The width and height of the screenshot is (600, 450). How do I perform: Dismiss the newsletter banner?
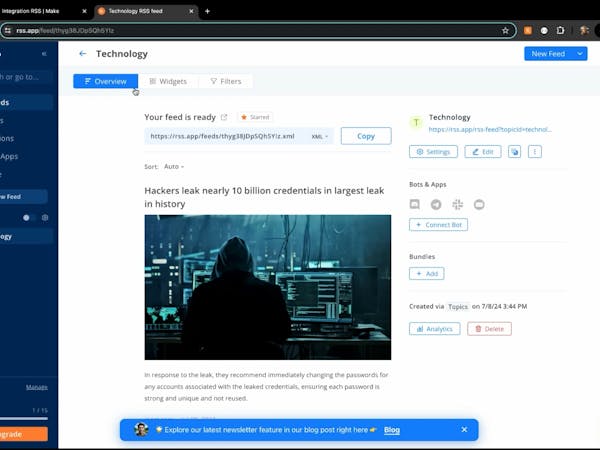pos(464,429)
